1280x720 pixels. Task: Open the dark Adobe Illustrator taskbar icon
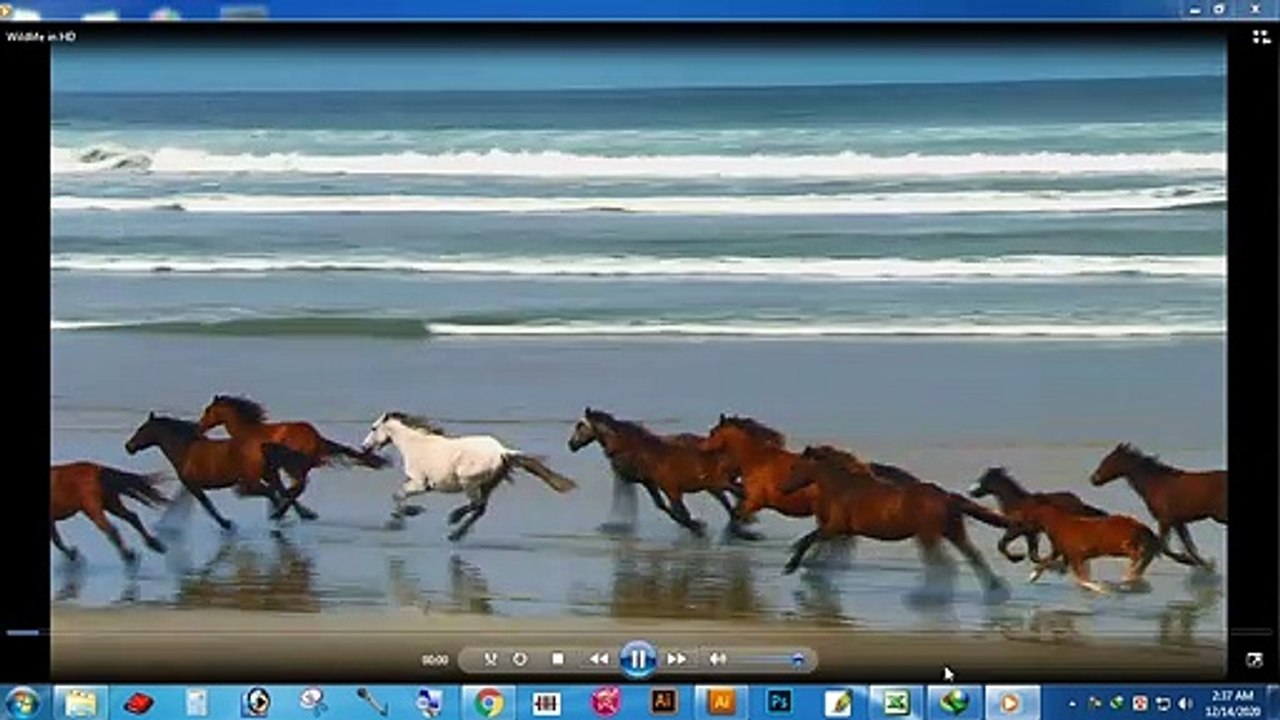tap(664, 702)
